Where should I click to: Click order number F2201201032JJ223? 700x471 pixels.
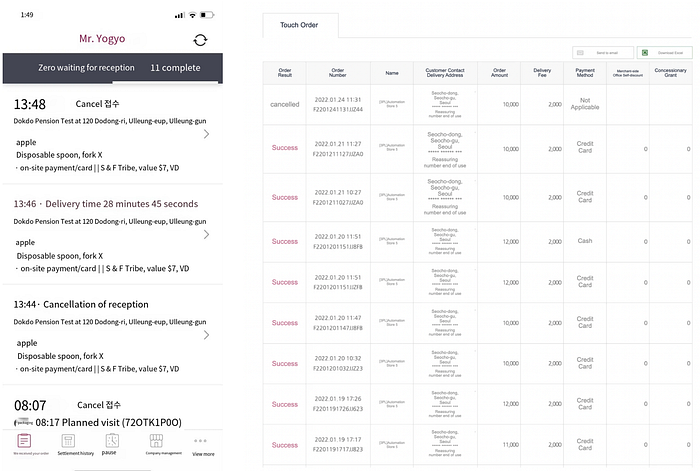338,369
